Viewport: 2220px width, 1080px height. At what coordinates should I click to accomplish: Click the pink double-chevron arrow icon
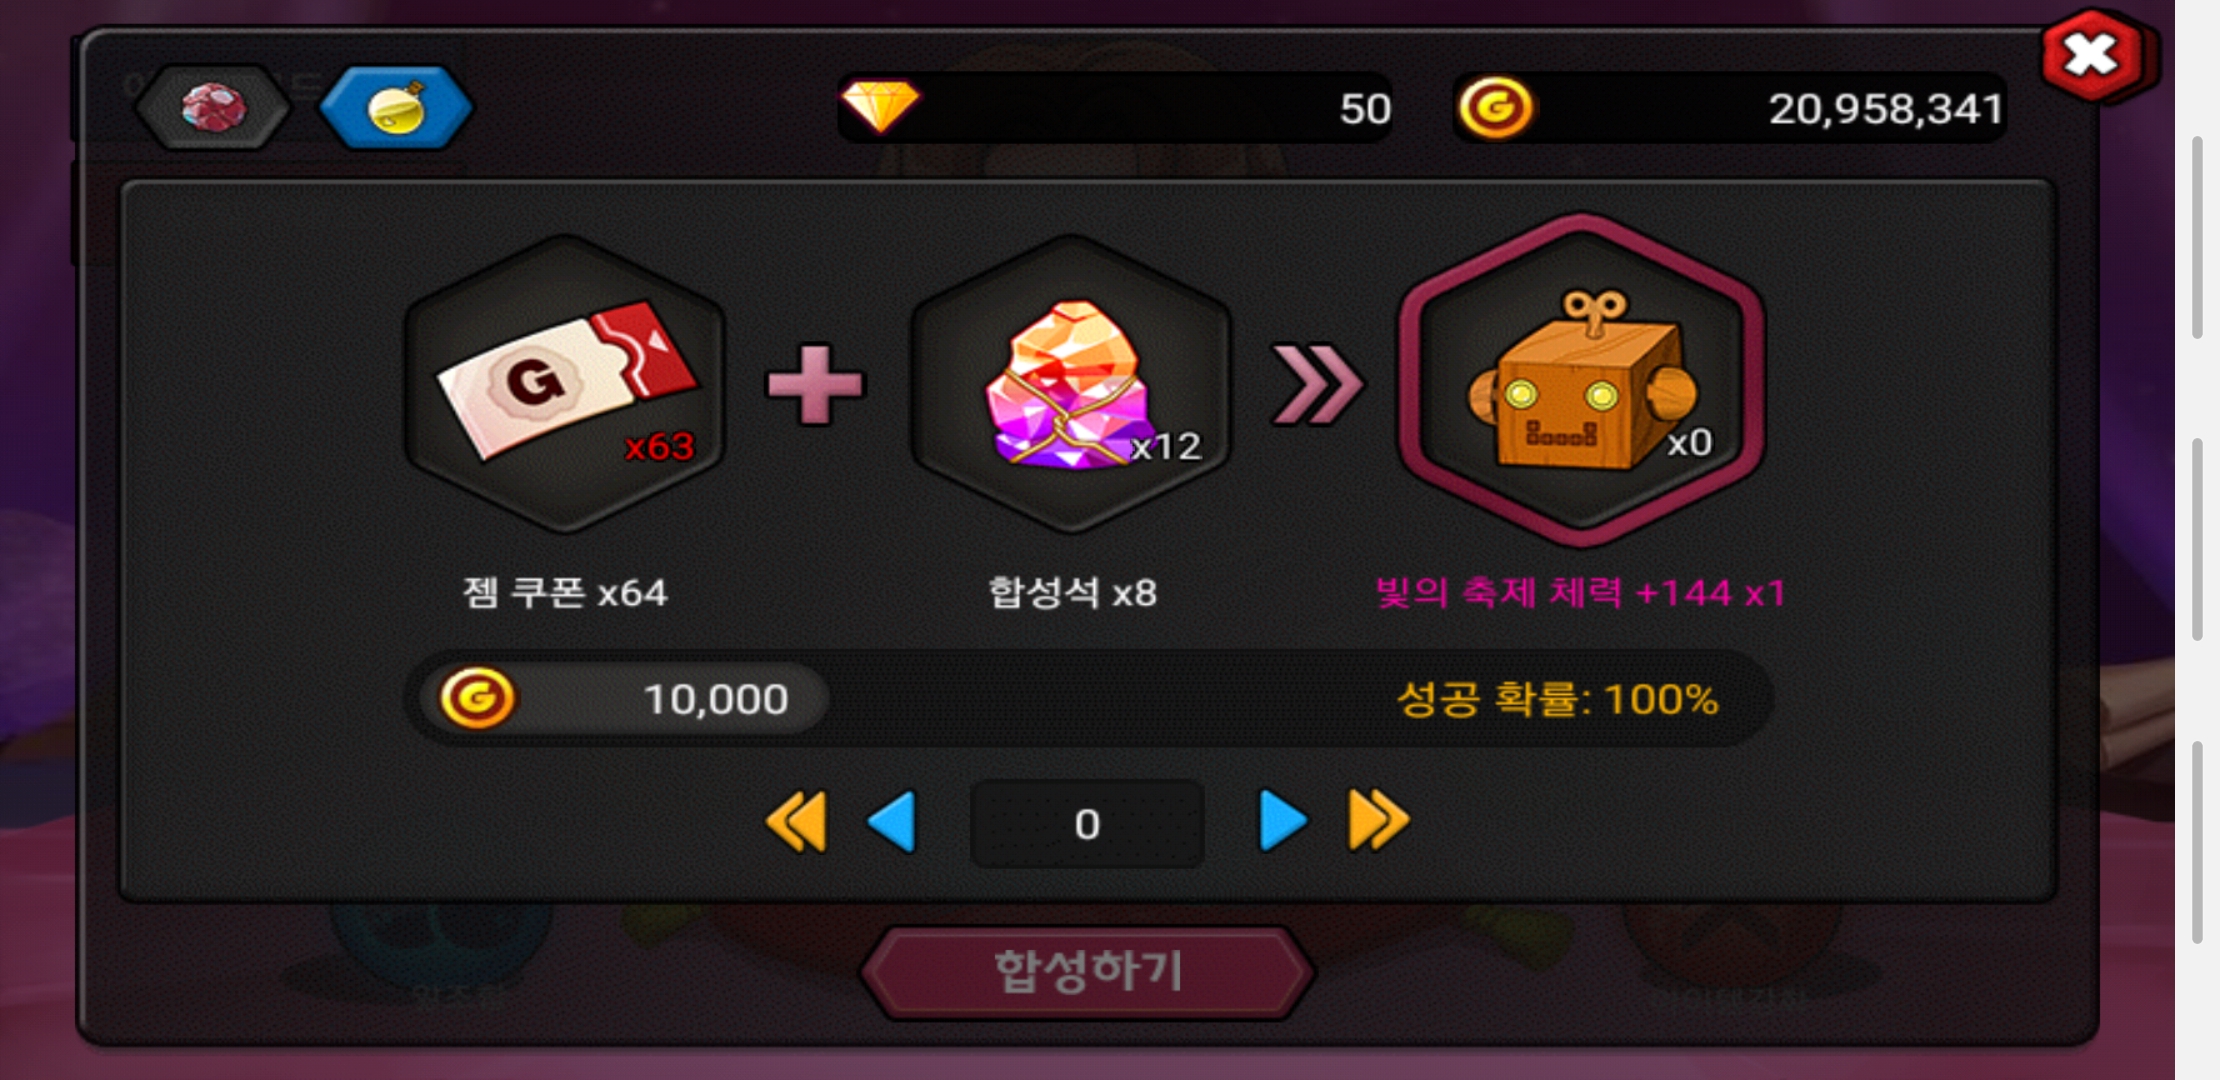coord(1316,385)
